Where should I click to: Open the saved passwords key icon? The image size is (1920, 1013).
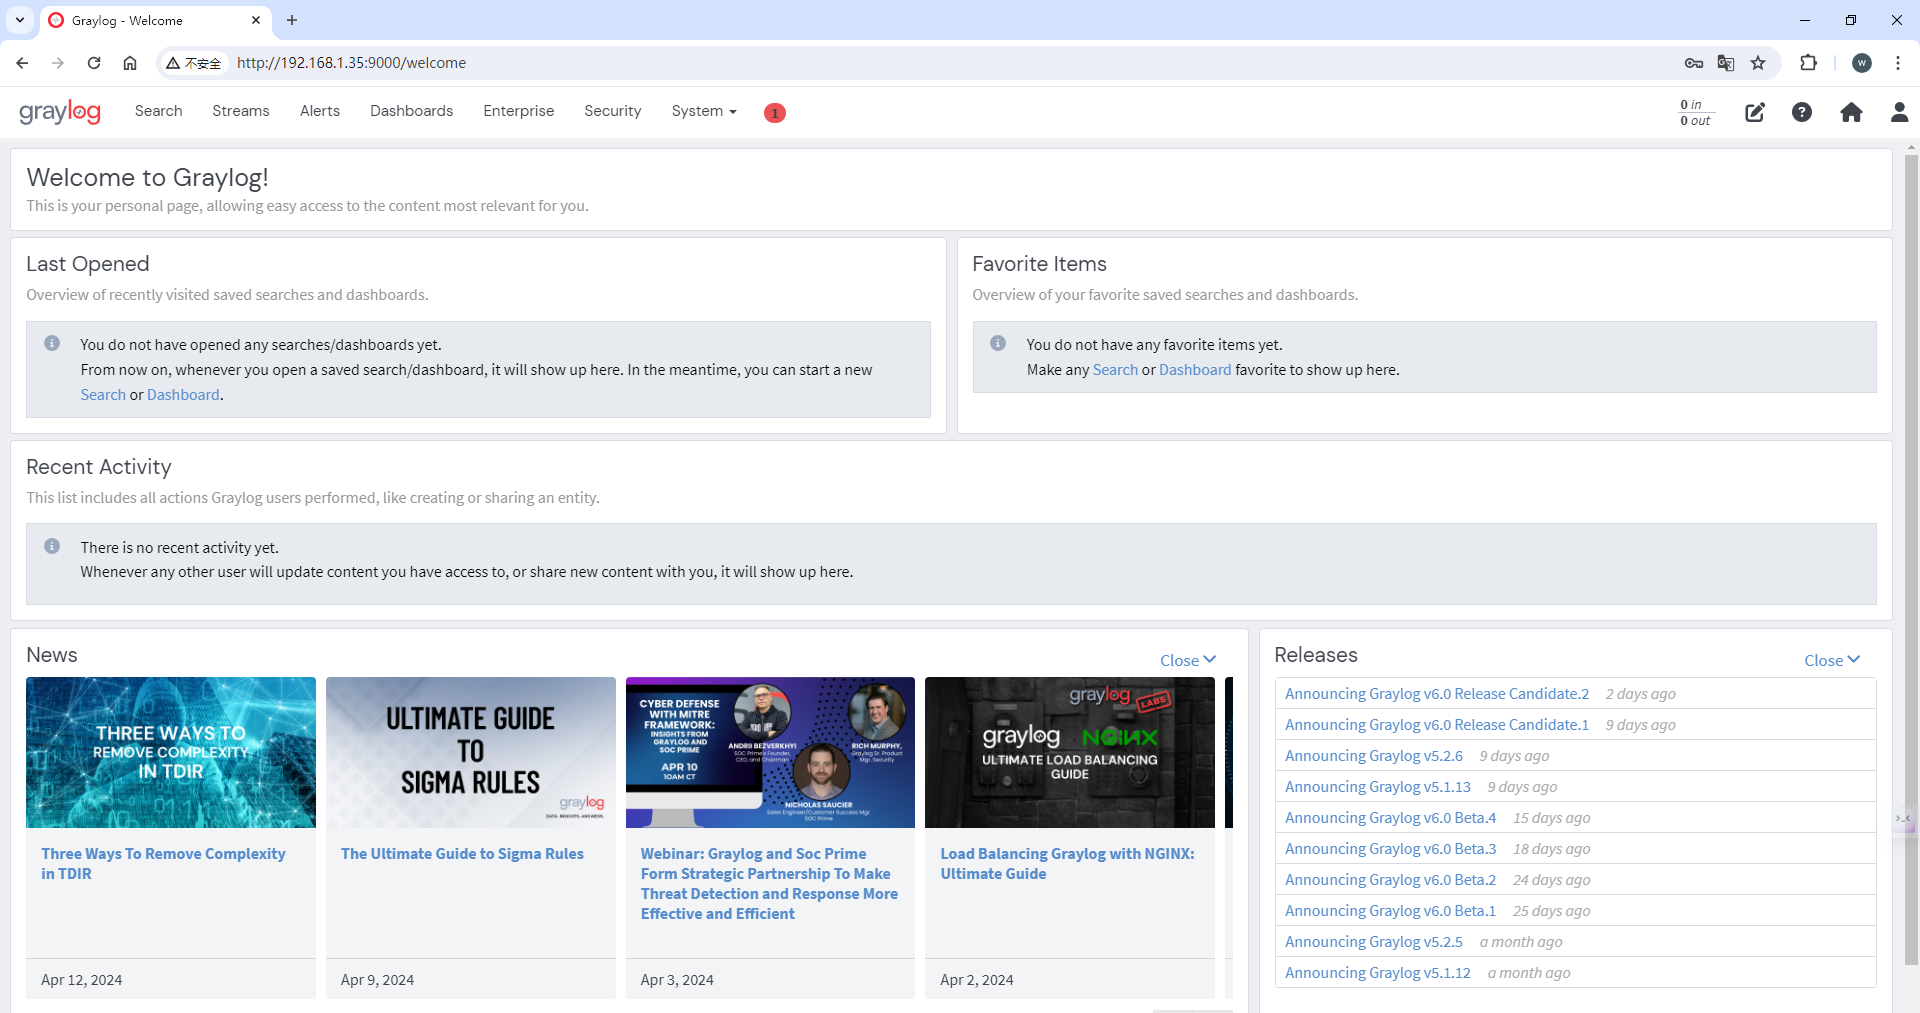1693,63
